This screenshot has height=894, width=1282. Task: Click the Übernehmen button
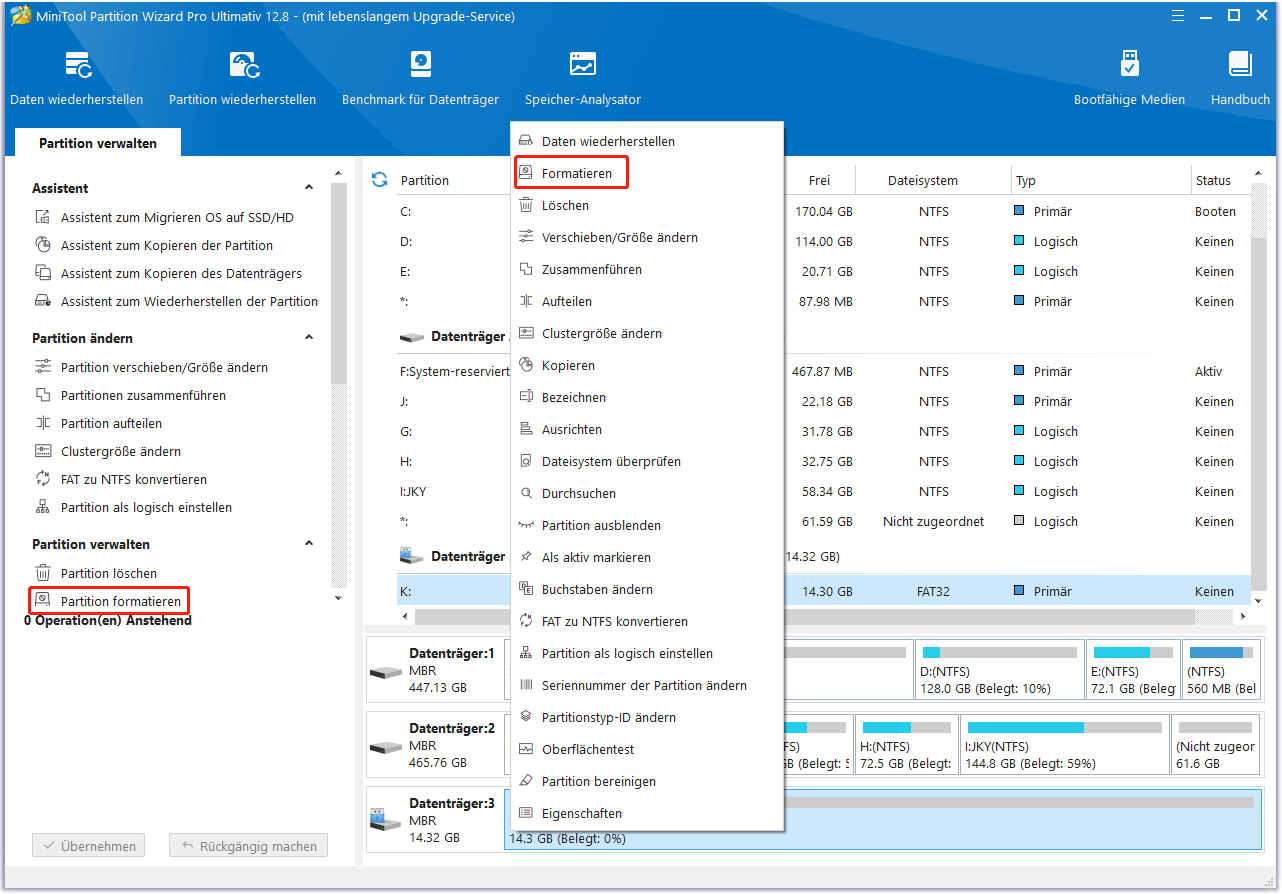pos(89,846)
